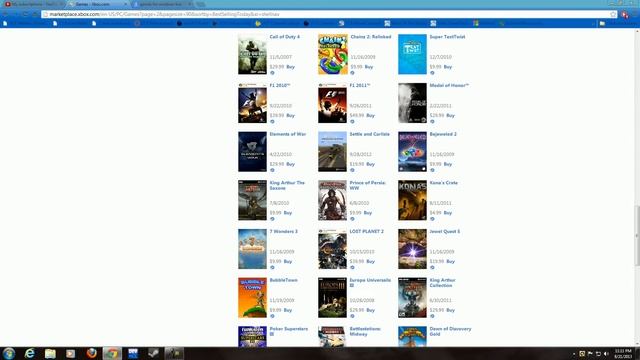Click the blue icon under King Arthur Collection price
Viewport: 640px width, 360px height.
coord(432,316)
